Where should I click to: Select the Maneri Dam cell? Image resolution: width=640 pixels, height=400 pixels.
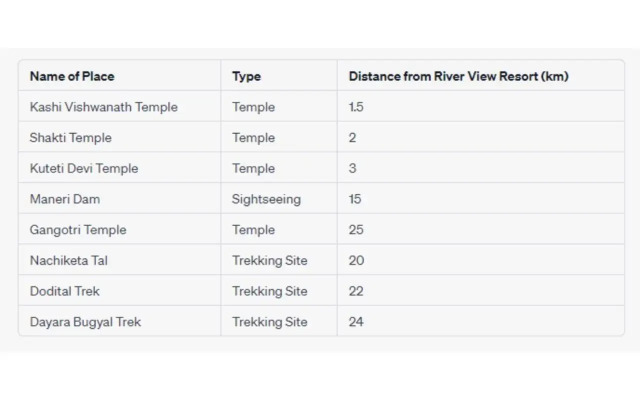point(65,199)
